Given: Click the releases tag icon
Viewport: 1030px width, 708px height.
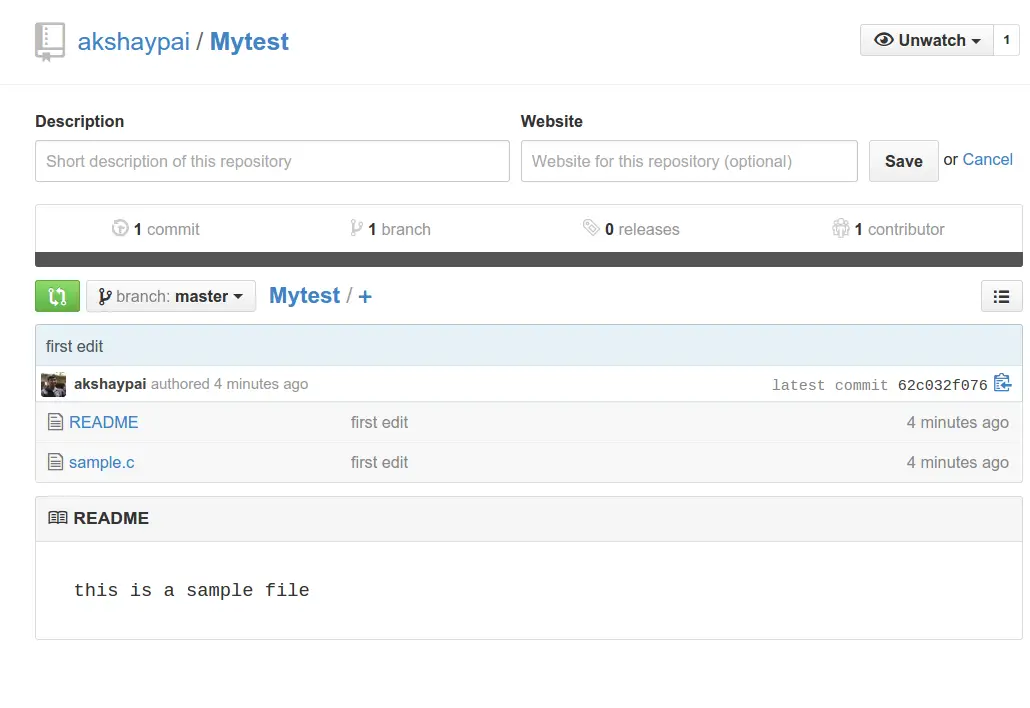Looking at the screenshot, I should coord(591,227).
